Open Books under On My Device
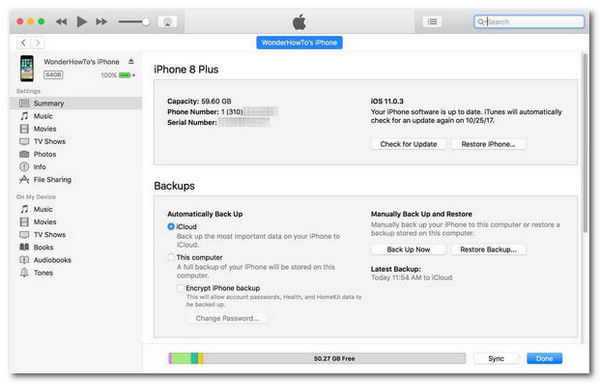The width and height of the screenshot is (600, 384). coord(76,247)
